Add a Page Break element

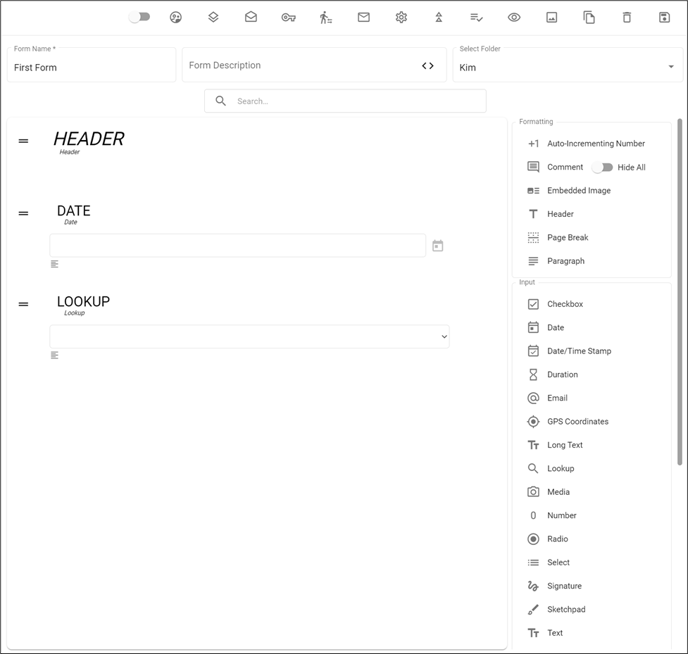coord(558,237)
